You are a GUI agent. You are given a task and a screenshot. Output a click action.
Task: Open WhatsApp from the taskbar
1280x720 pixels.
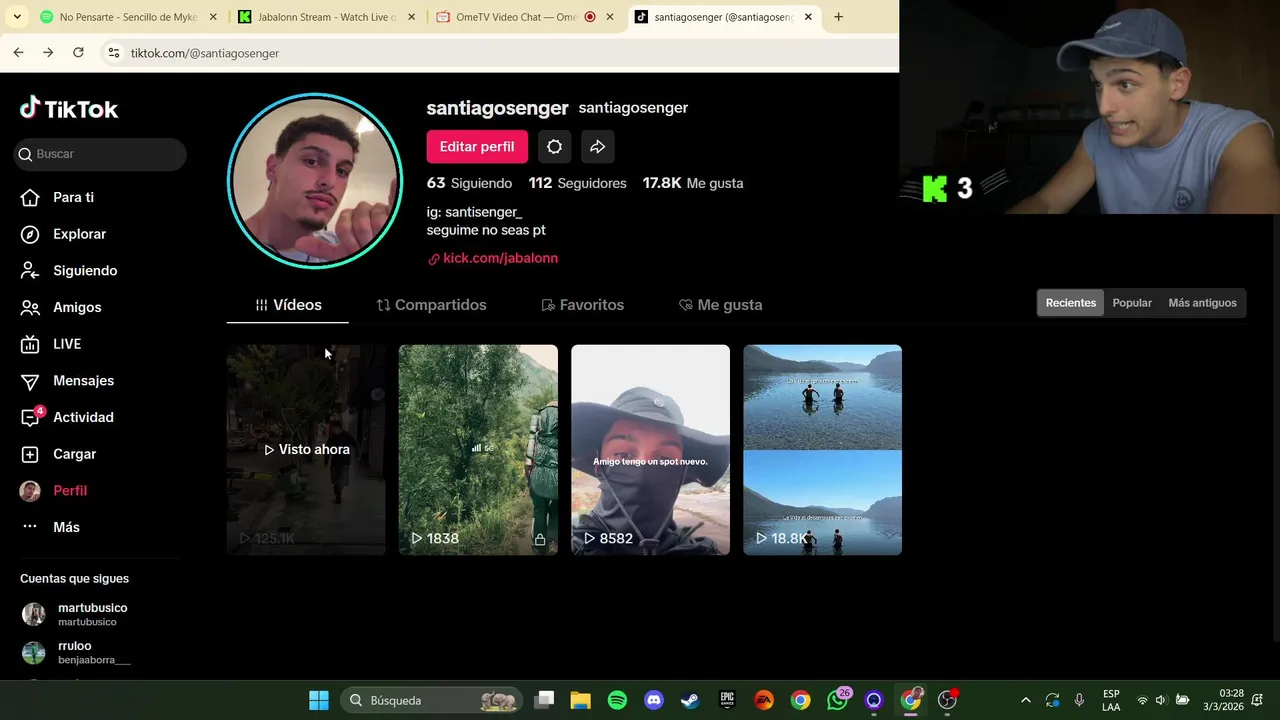(x=837, y=700)
